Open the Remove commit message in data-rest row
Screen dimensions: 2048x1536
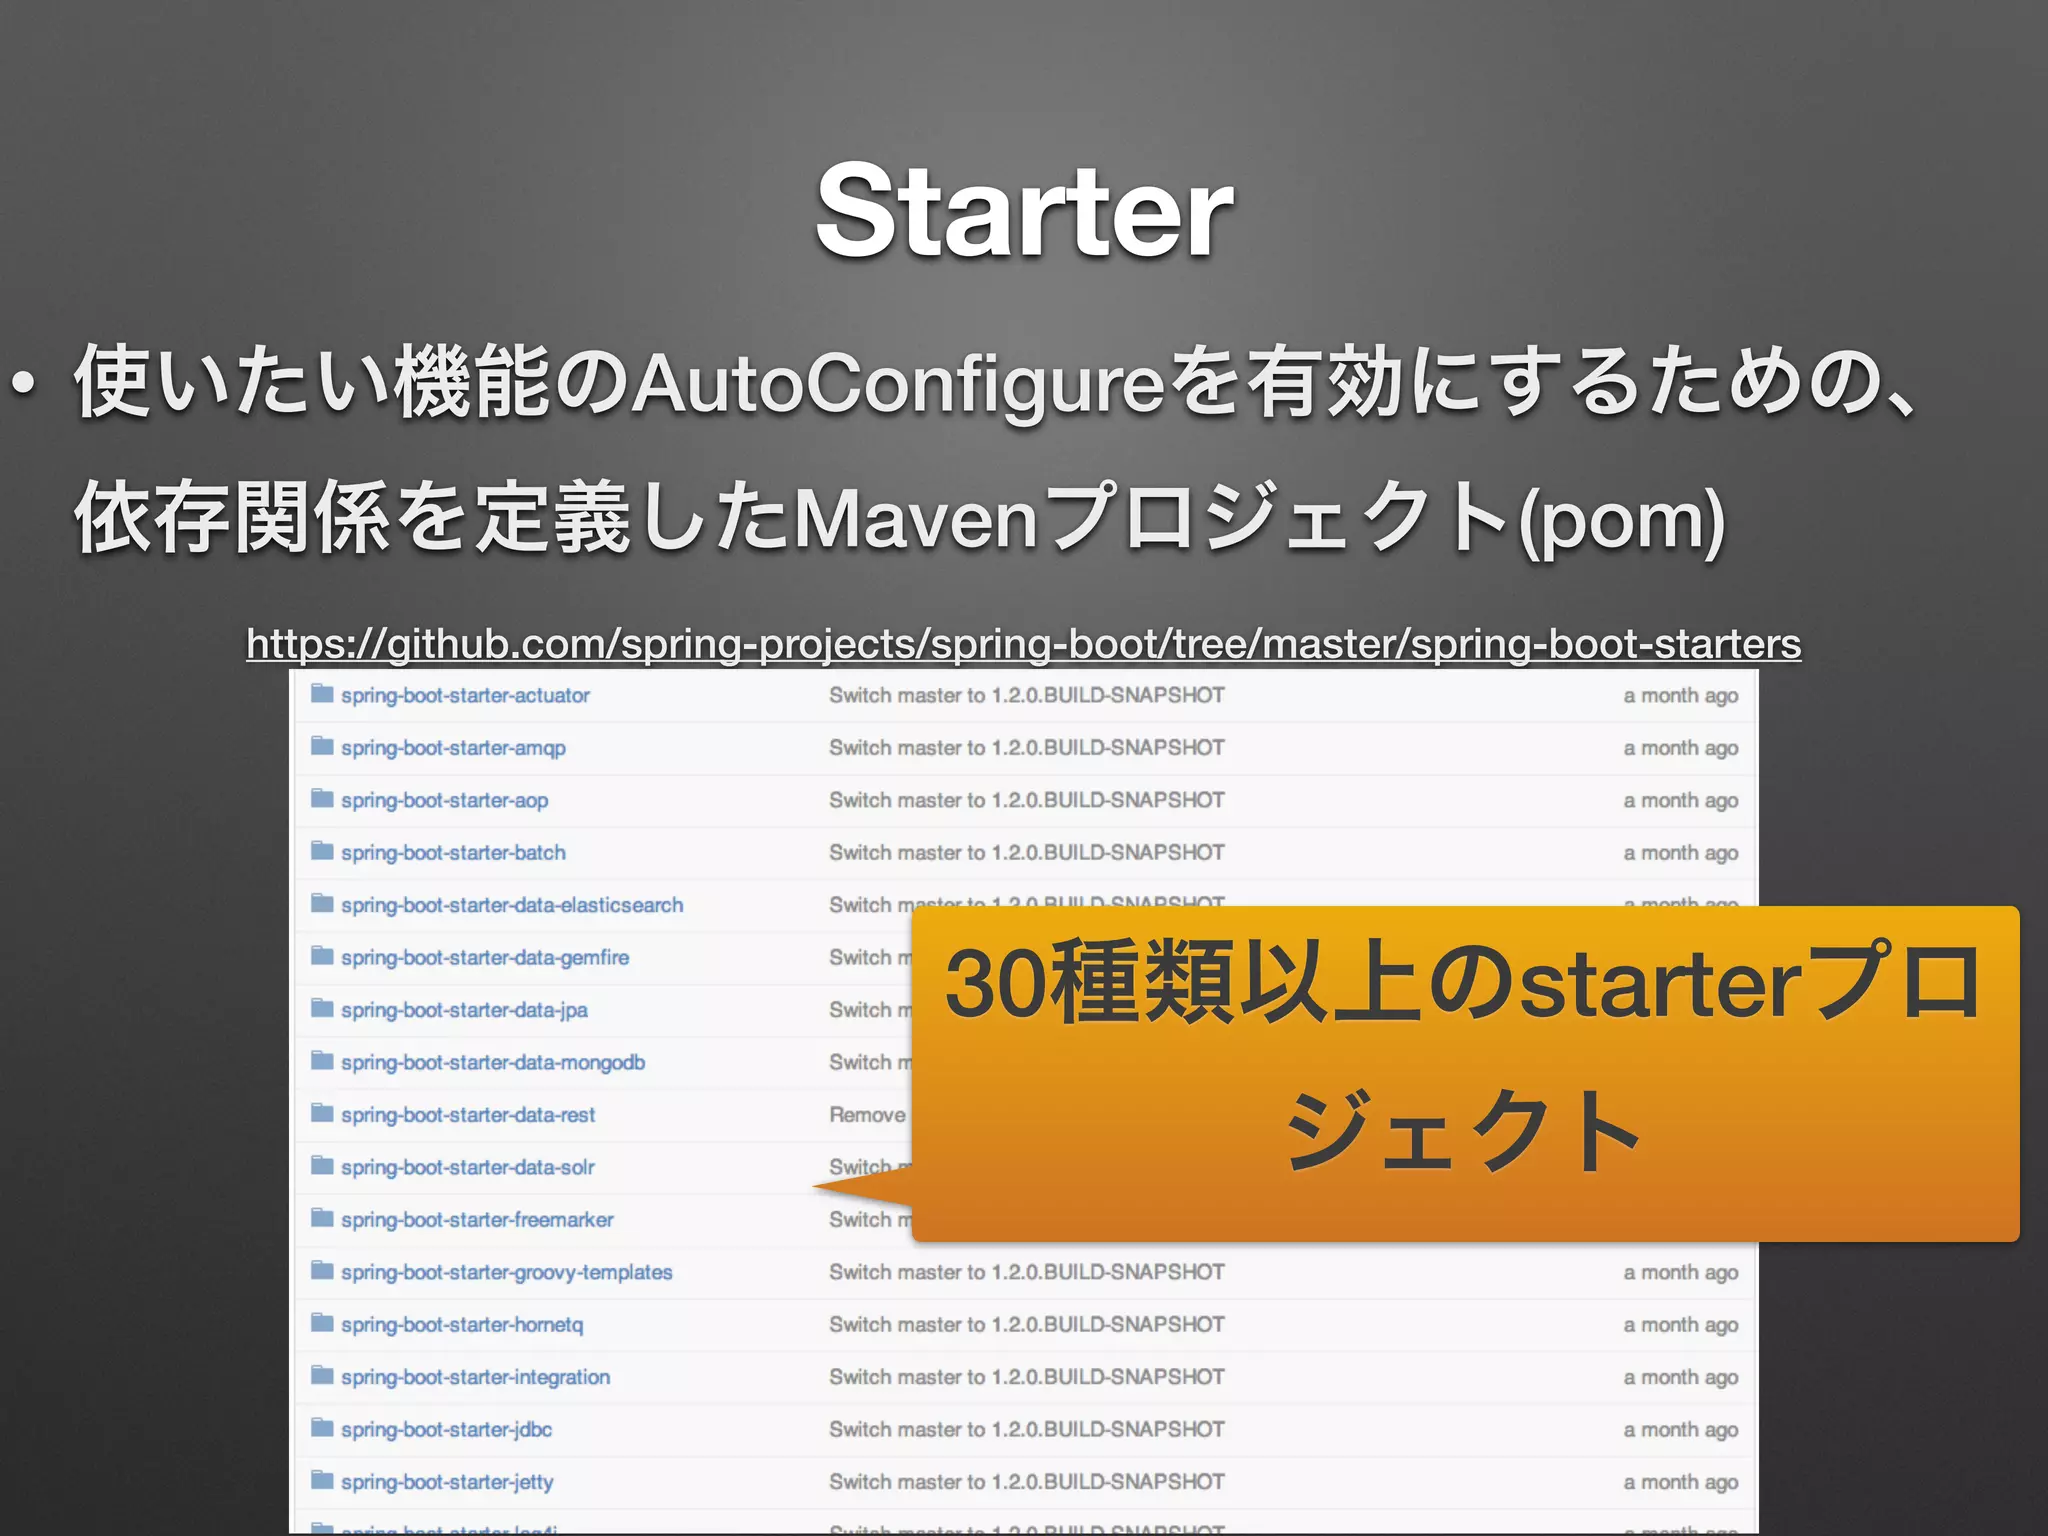coord(868,1115)
